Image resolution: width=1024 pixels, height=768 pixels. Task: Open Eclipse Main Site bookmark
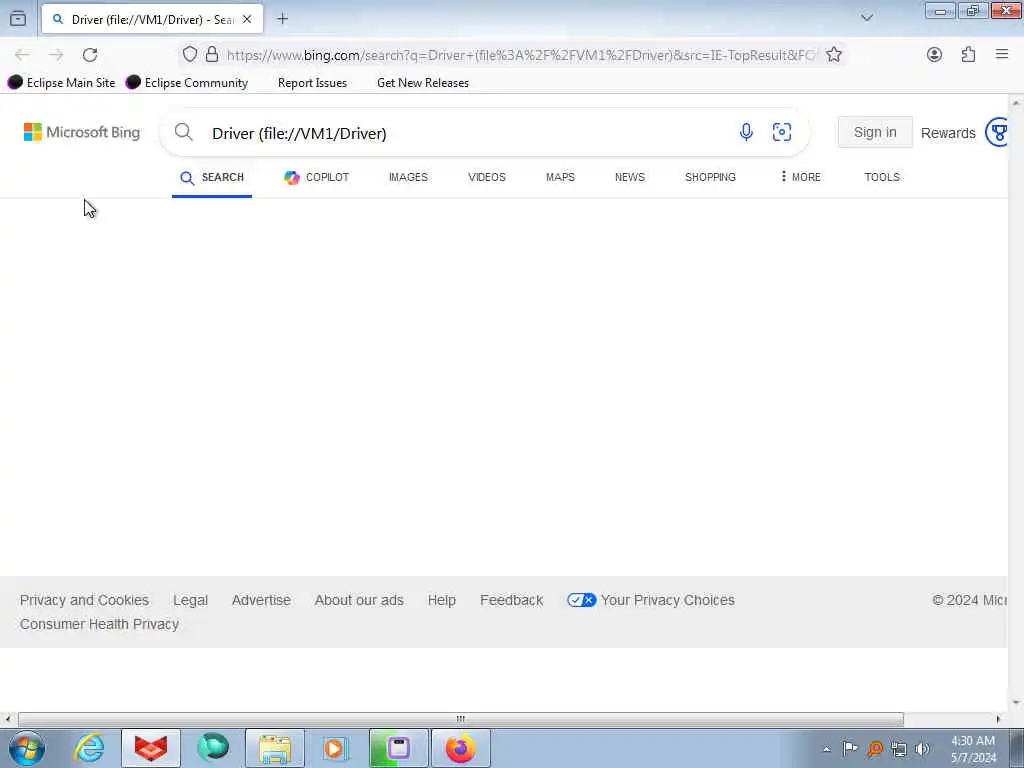(x=61, y=82)
